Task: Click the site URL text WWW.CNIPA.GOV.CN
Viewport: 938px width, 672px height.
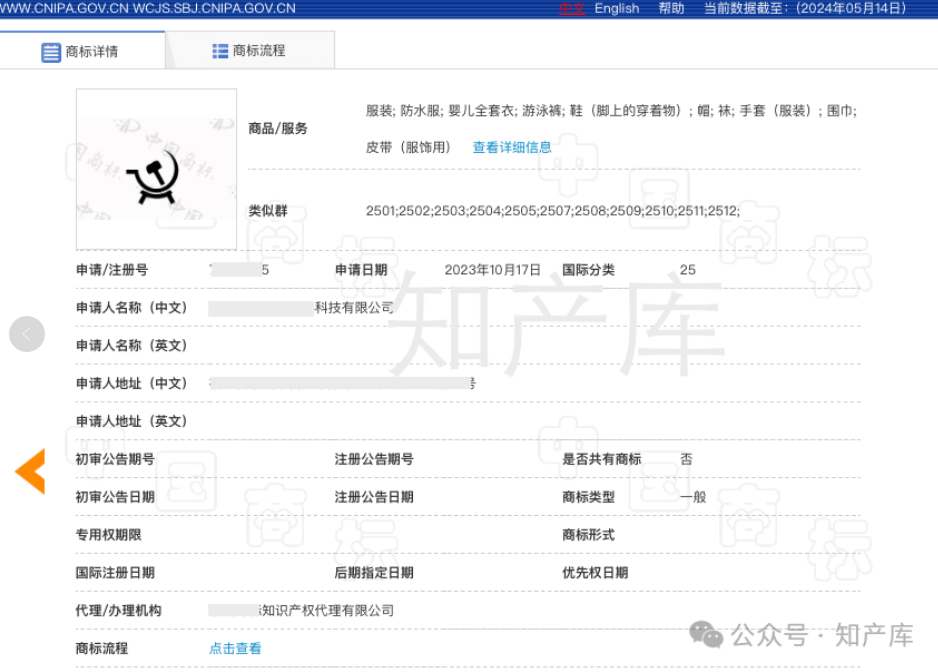Action: click(64, 8)
